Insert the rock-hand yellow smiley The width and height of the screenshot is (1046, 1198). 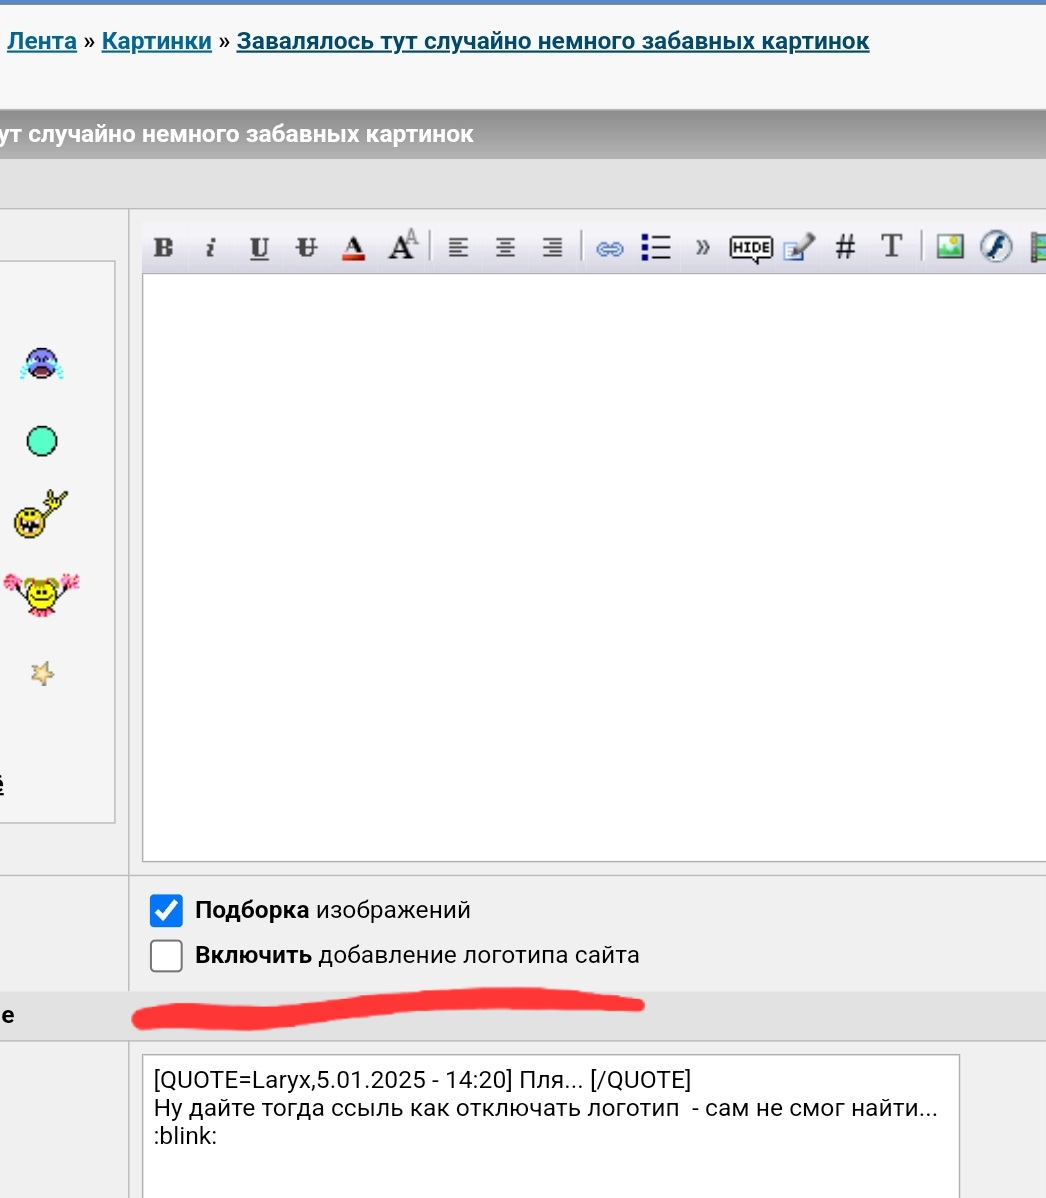(x=40, y=514)
